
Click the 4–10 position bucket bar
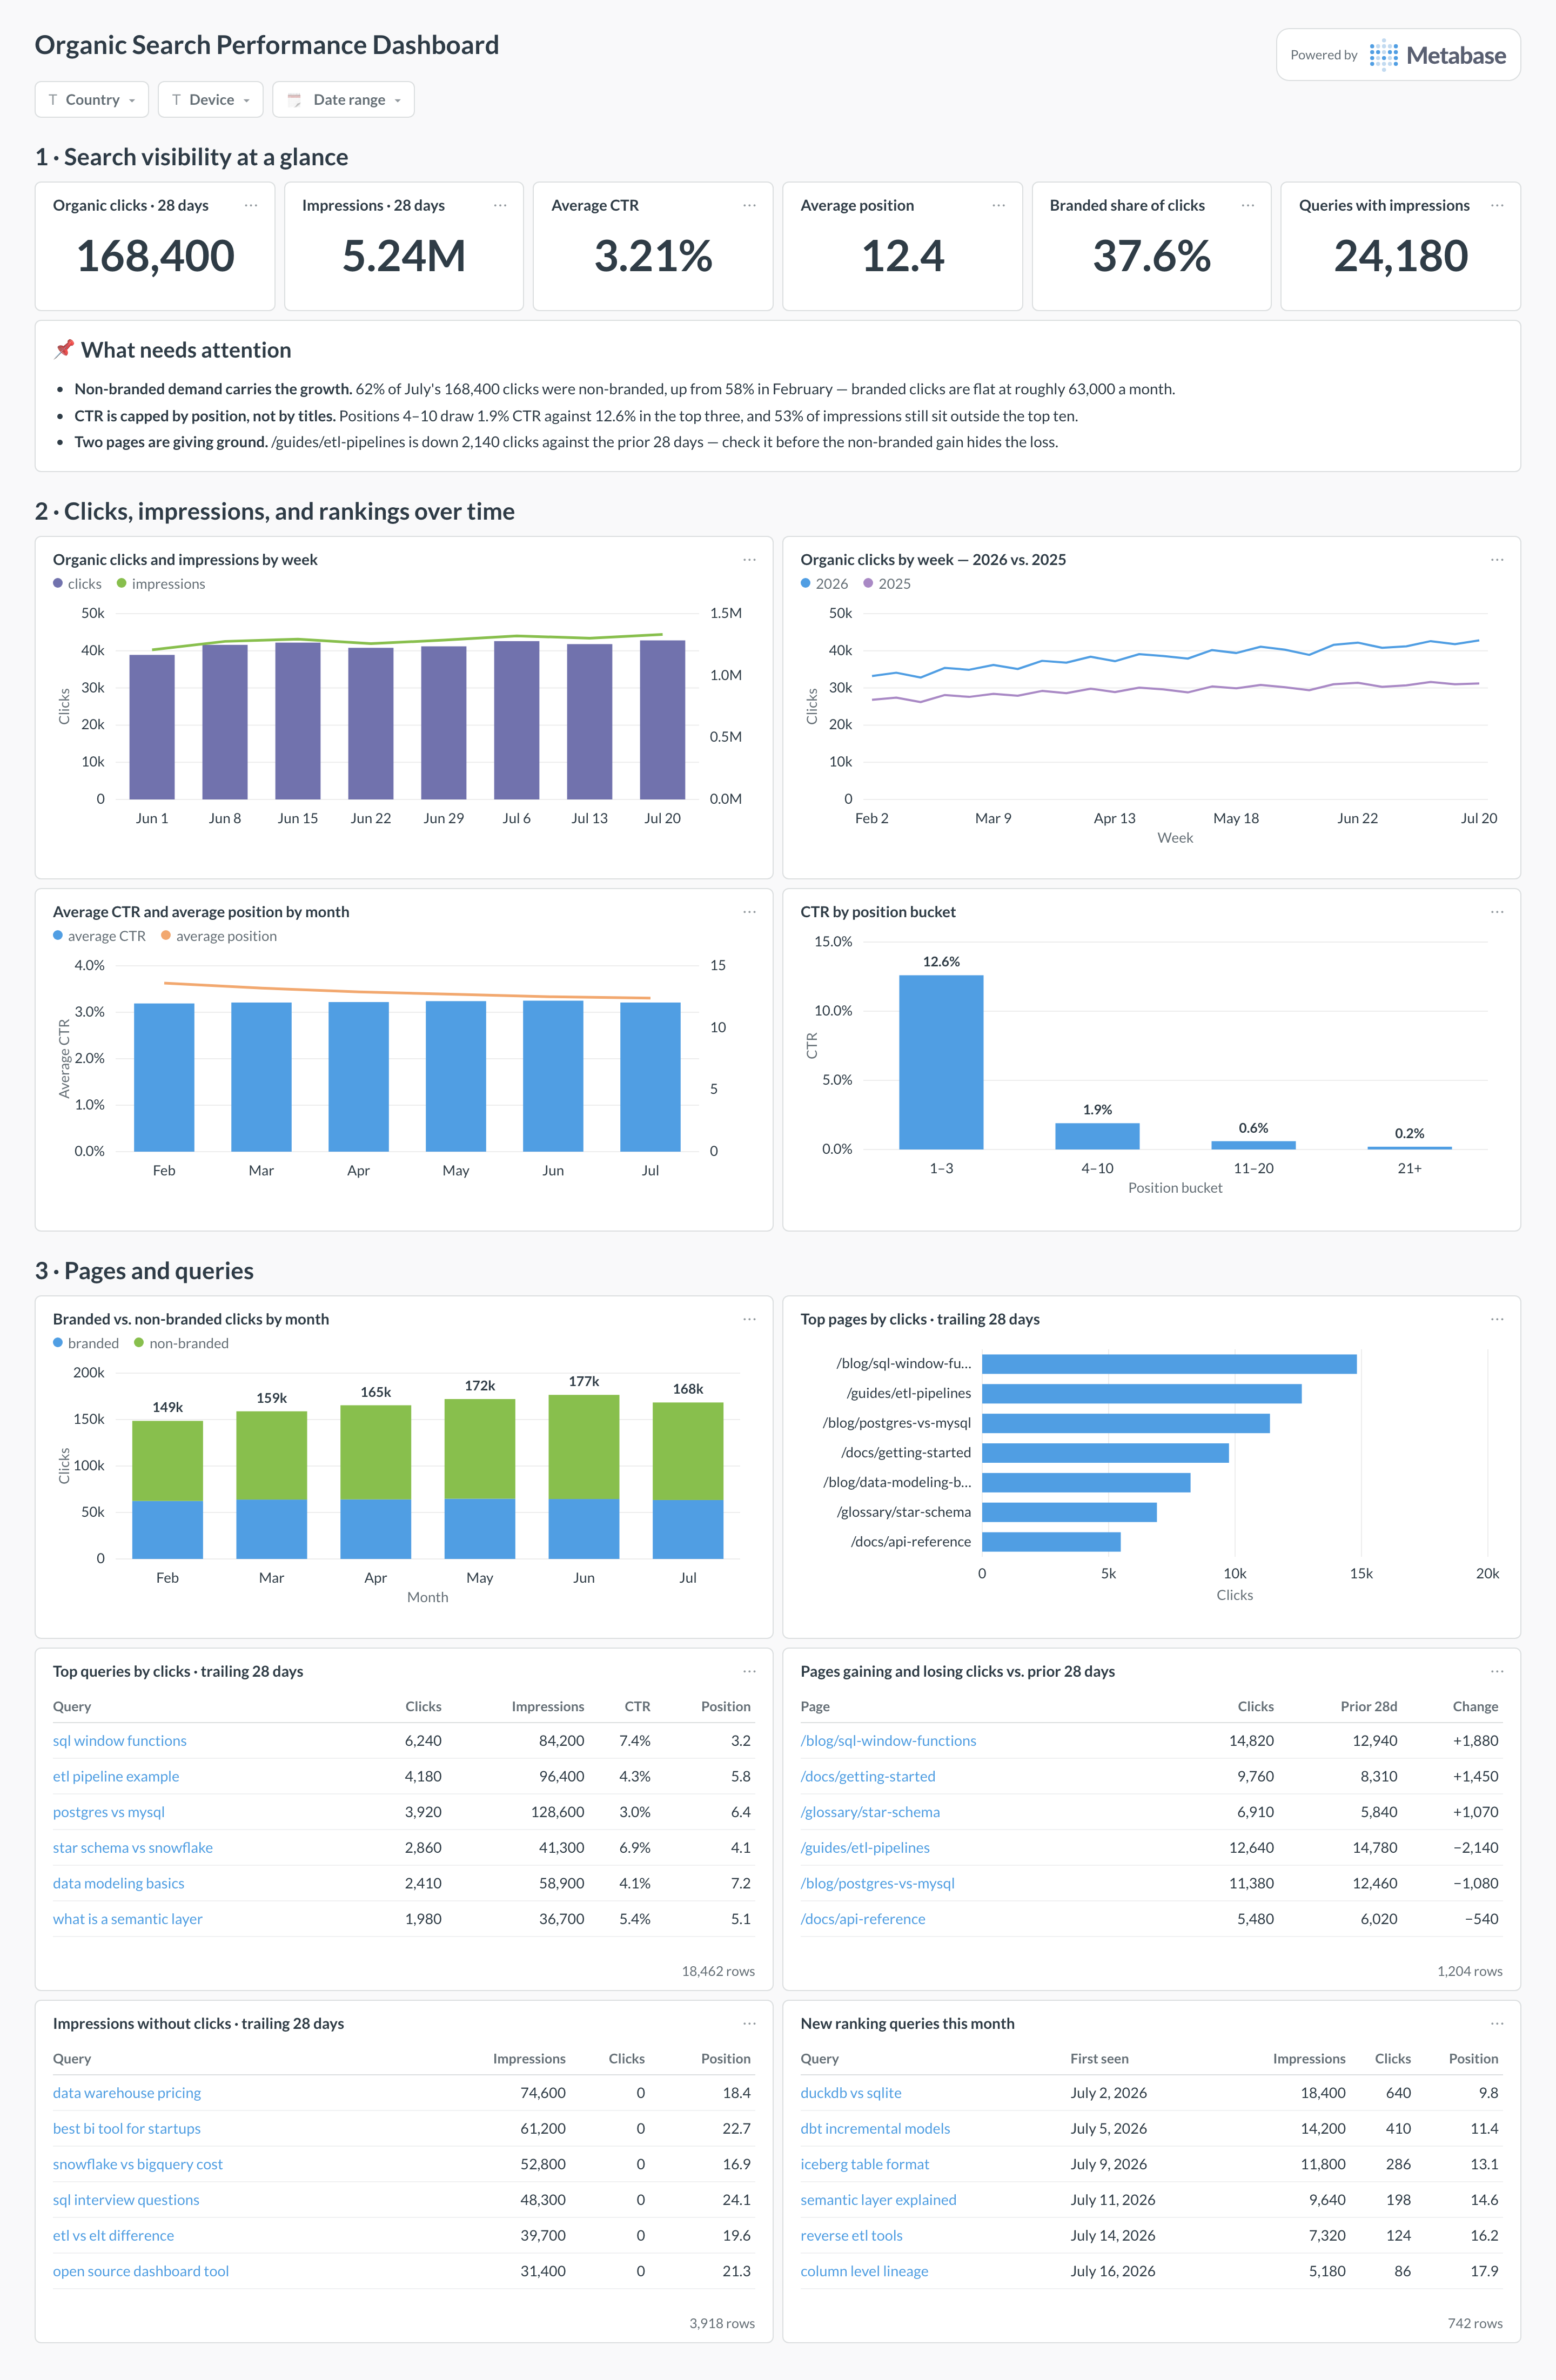pos(1097,1136)
